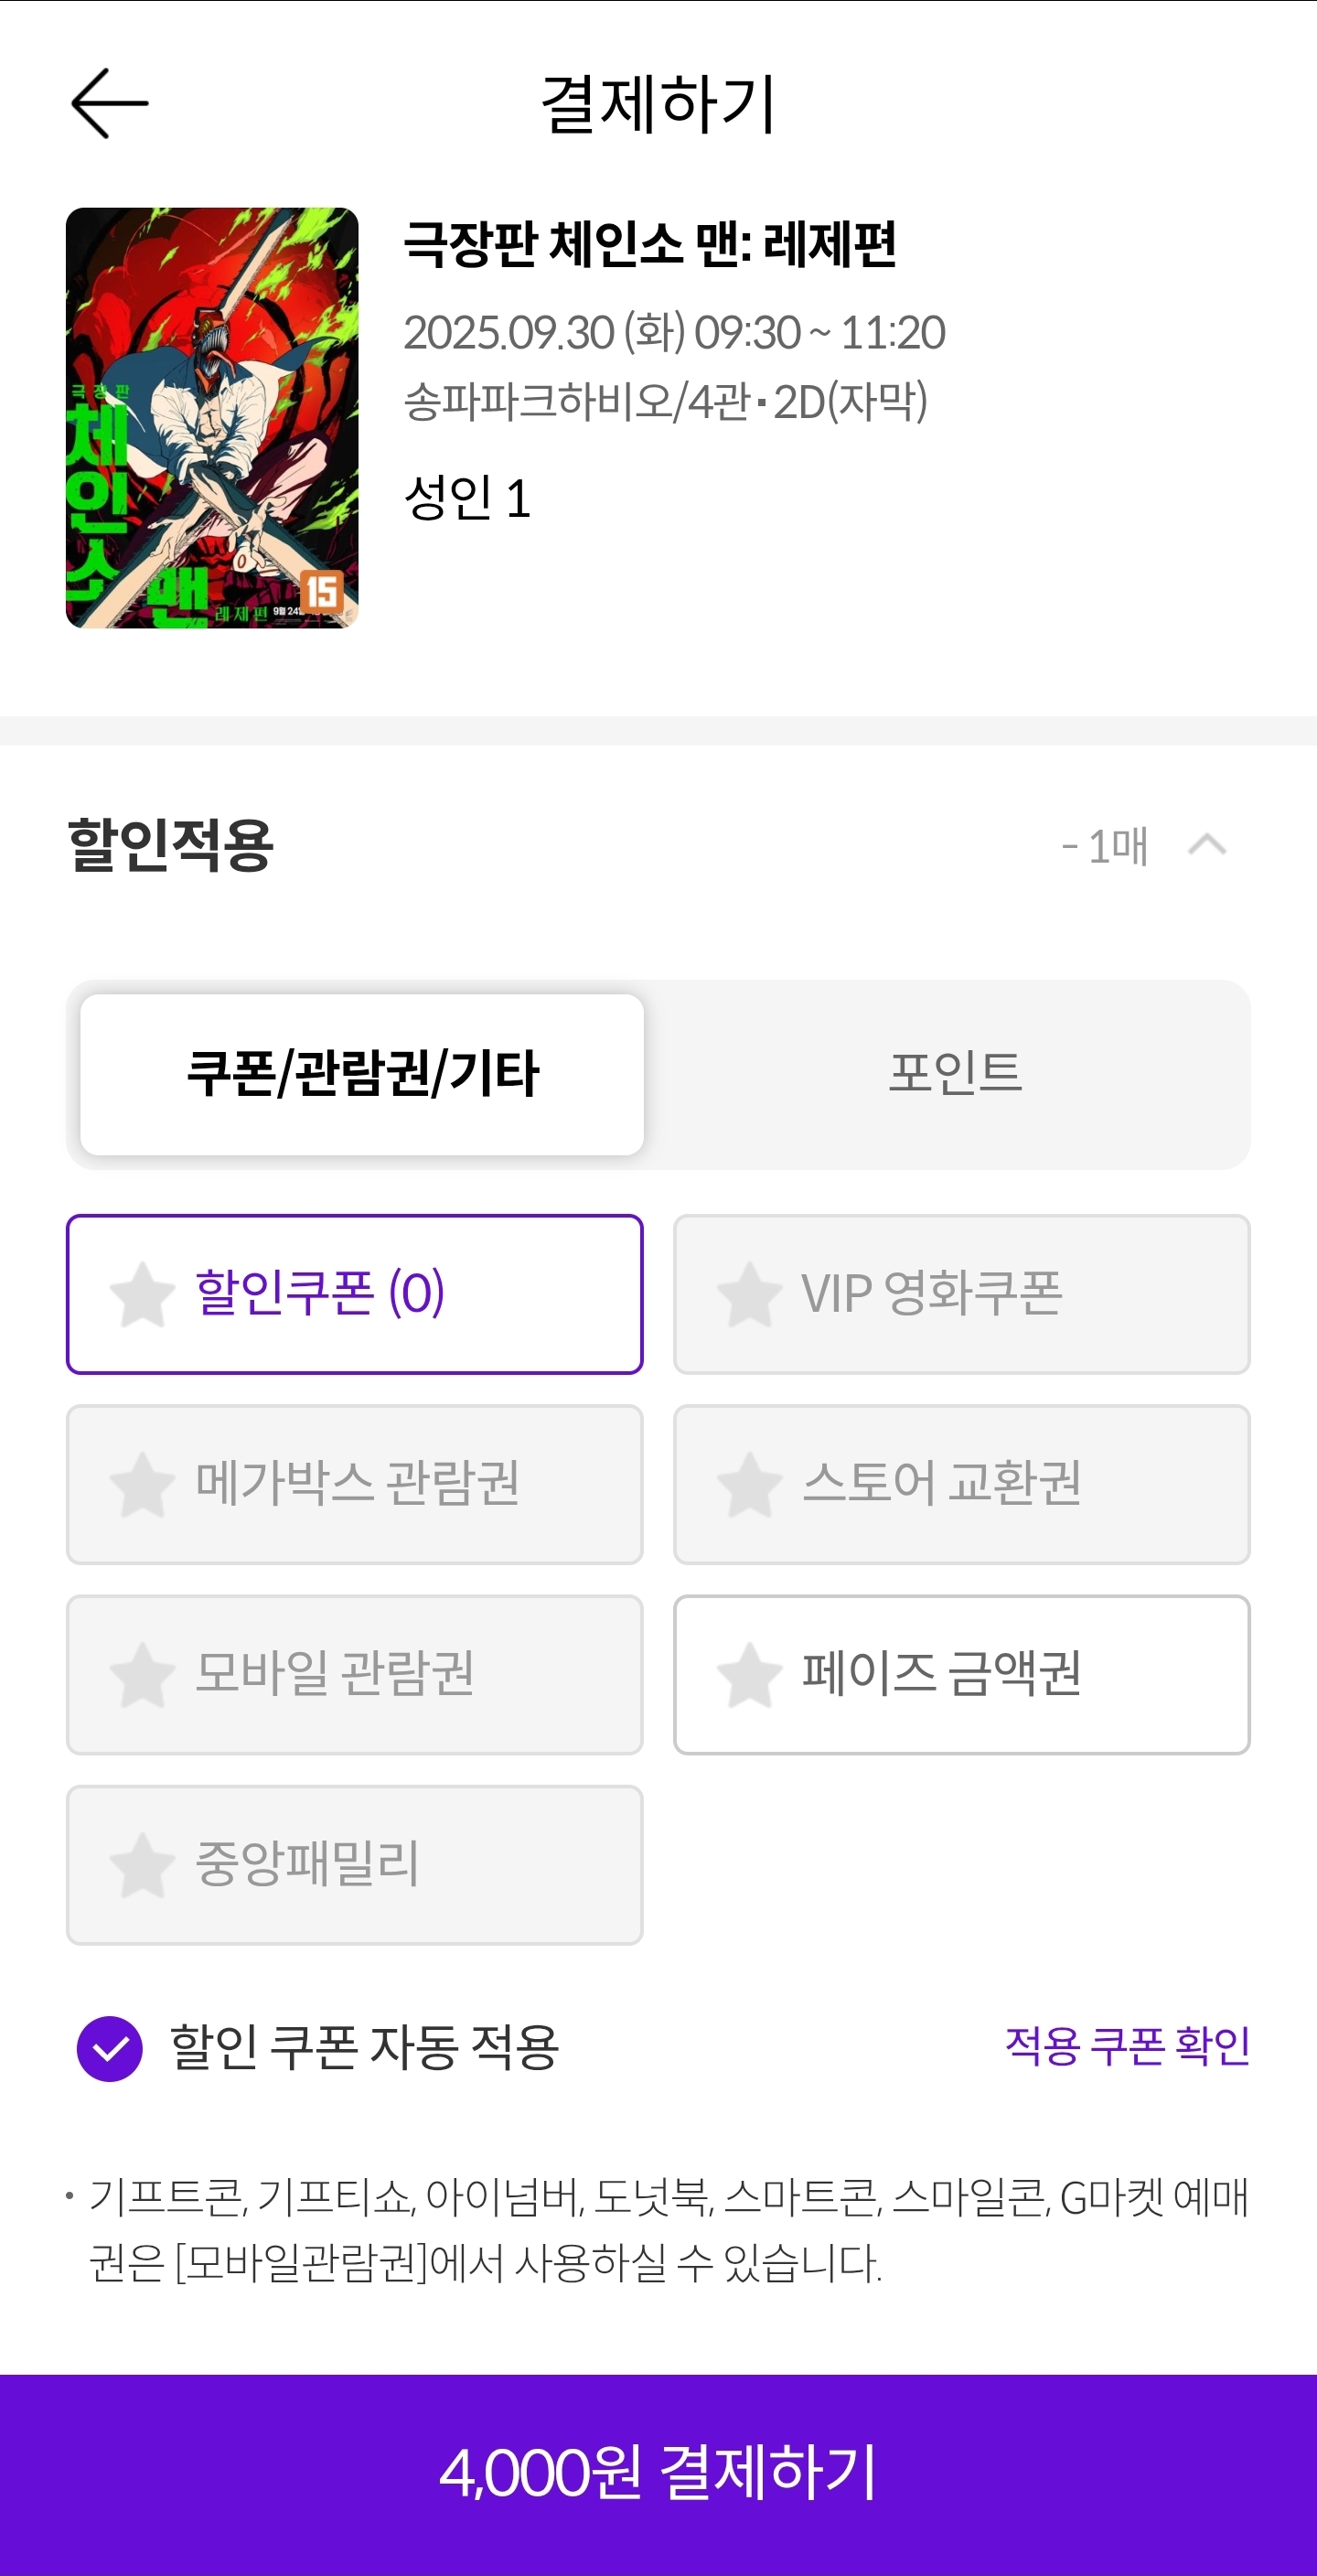The height and width of the screenshot is (2576, 1317).
Task: Open the 적용 쿠폰 확인 link
Action: point(1127,2046)
